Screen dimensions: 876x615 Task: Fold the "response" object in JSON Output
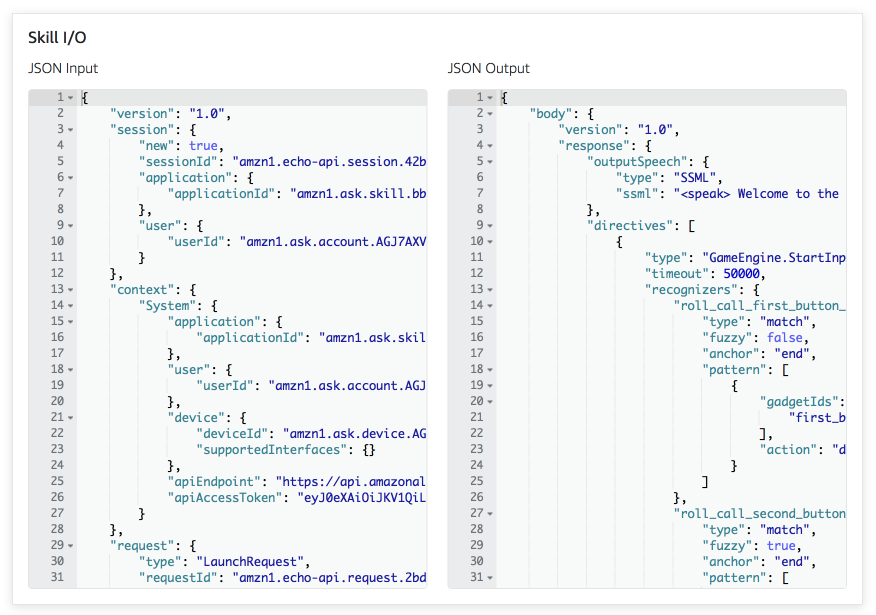coord(491,145)
